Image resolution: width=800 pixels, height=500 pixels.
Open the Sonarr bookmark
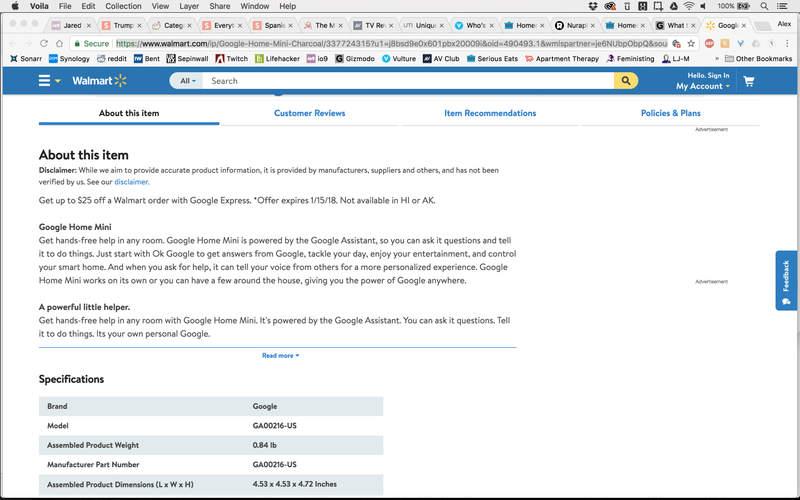(26, 59)
